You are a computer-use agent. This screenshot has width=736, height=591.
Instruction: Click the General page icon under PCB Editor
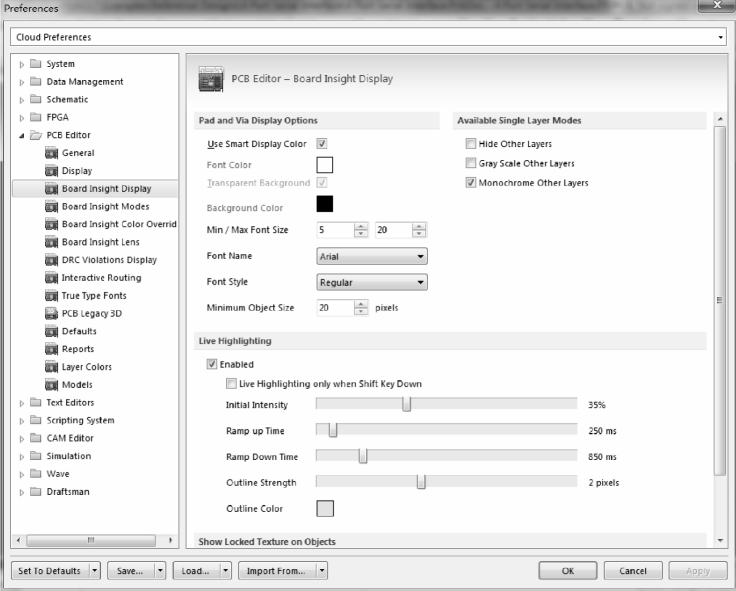pos(51,153)
